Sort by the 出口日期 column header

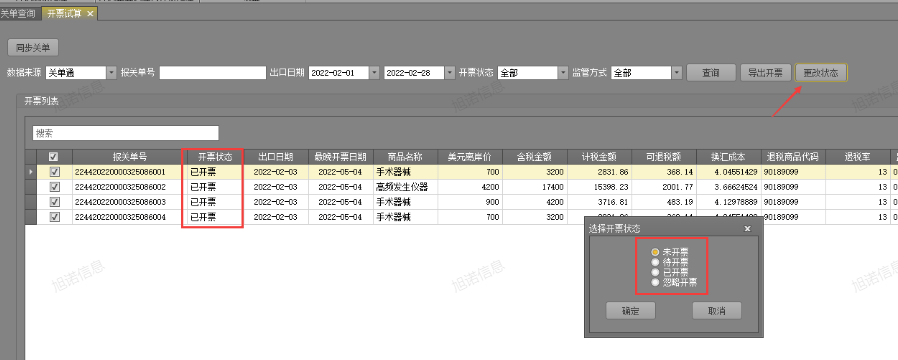(276, 156)
